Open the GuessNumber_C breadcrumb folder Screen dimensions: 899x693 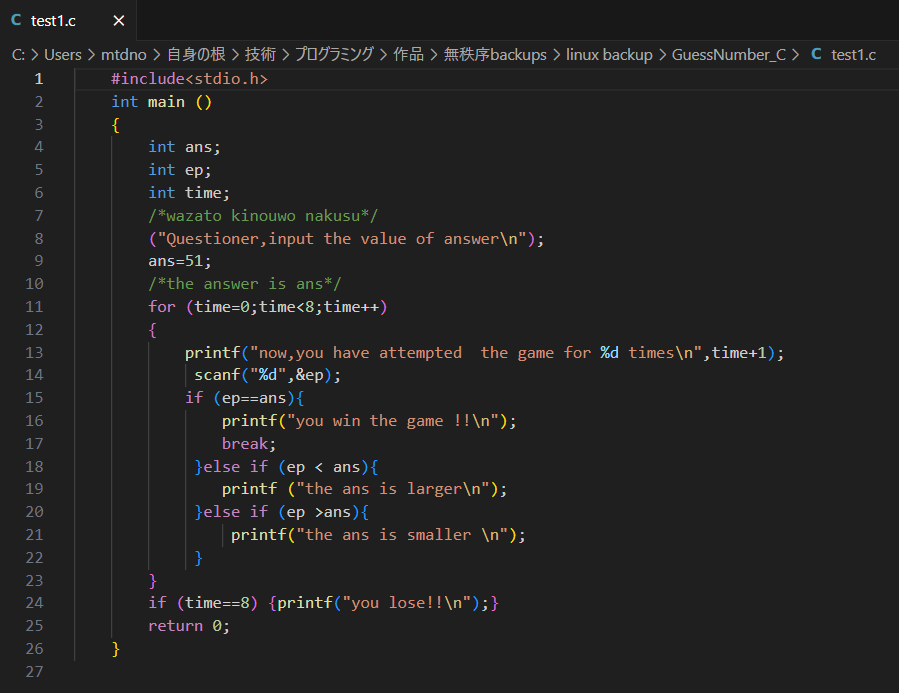point(729,55)
